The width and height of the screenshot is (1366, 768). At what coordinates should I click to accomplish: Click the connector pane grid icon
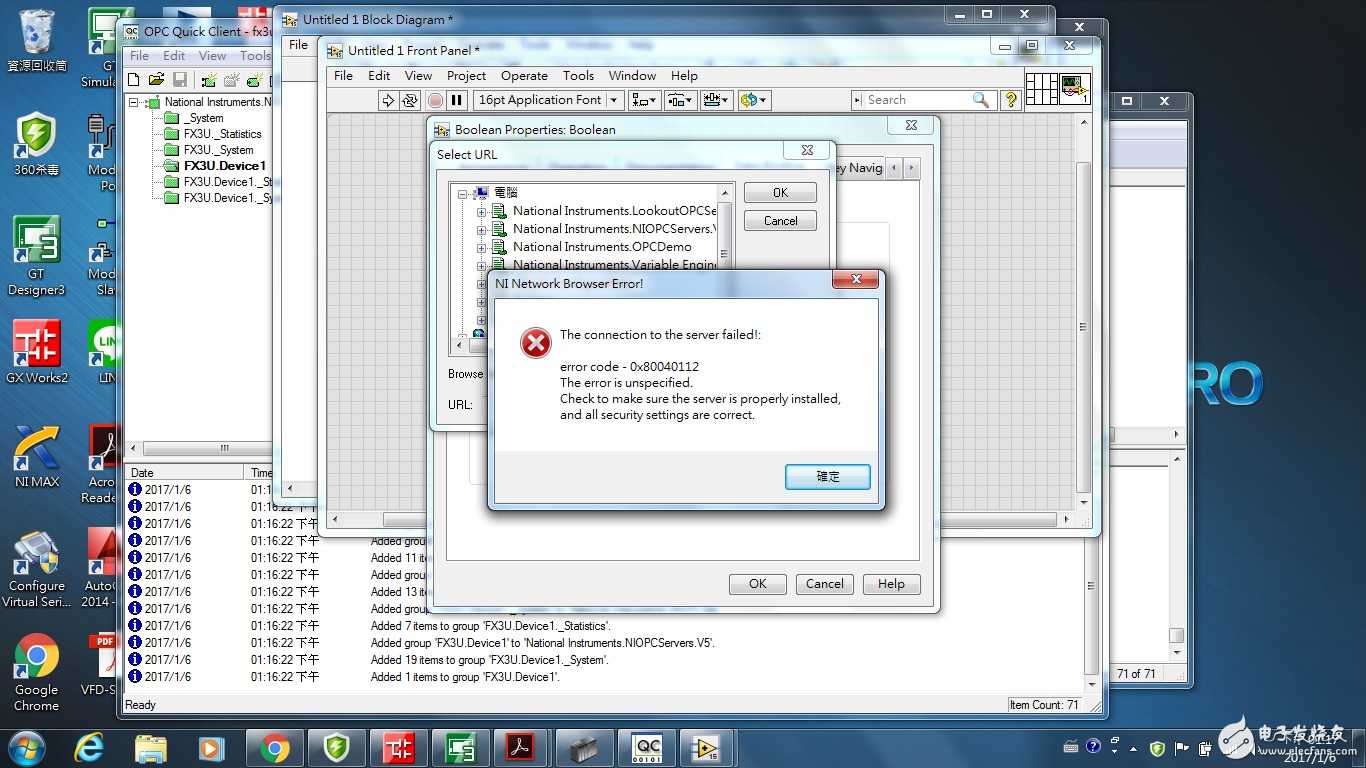click(1041, 88)
